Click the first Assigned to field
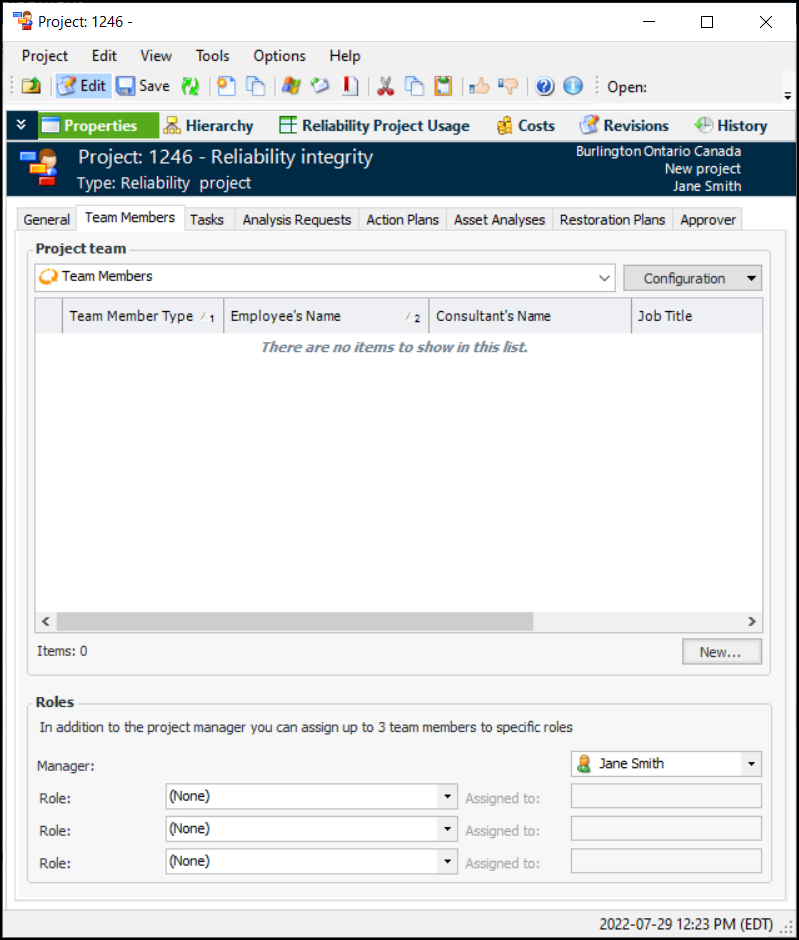 pyautogui.click(x=666, y=797)
